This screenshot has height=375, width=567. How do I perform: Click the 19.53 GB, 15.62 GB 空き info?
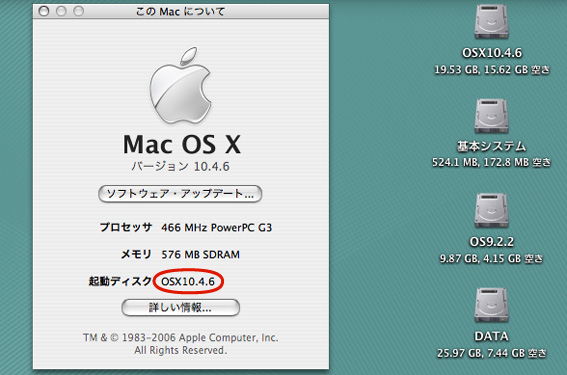pos(492,69)
